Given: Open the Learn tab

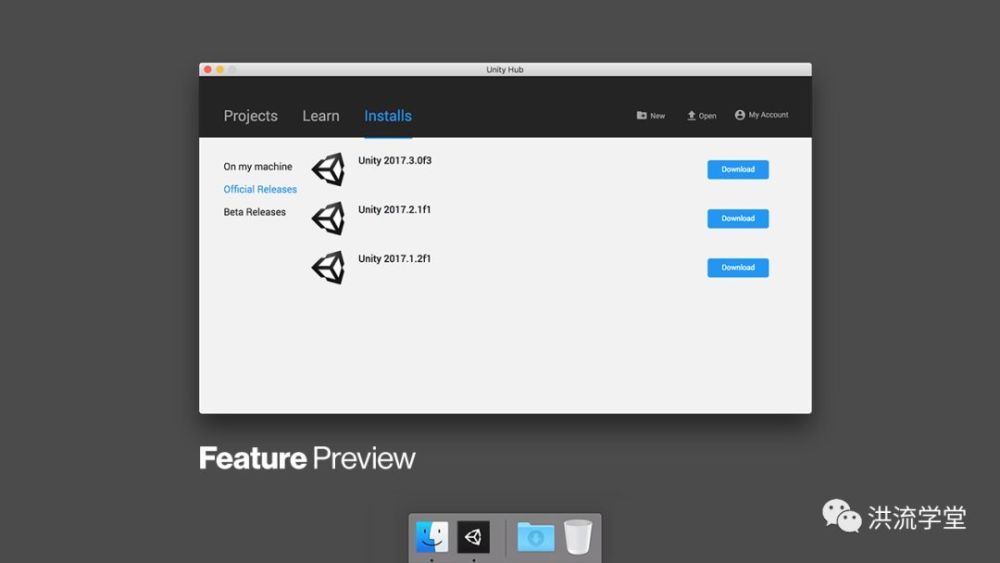Looking at the screenshot, I should [321, 116].
